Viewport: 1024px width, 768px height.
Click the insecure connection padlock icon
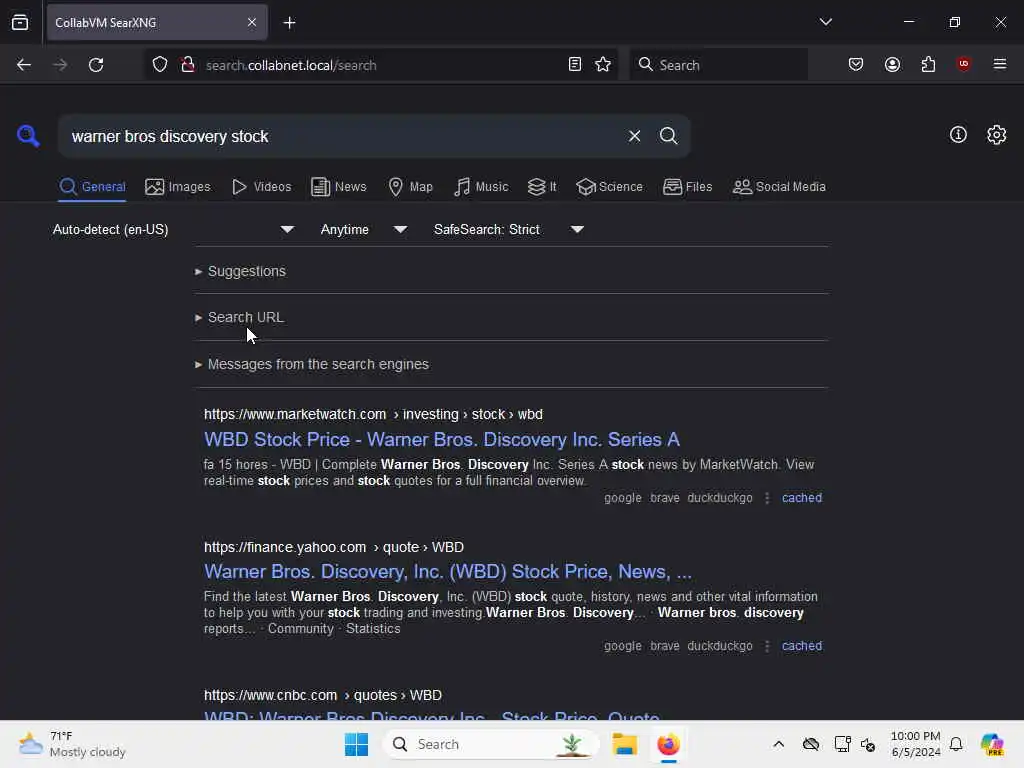[x=187, y=65]
